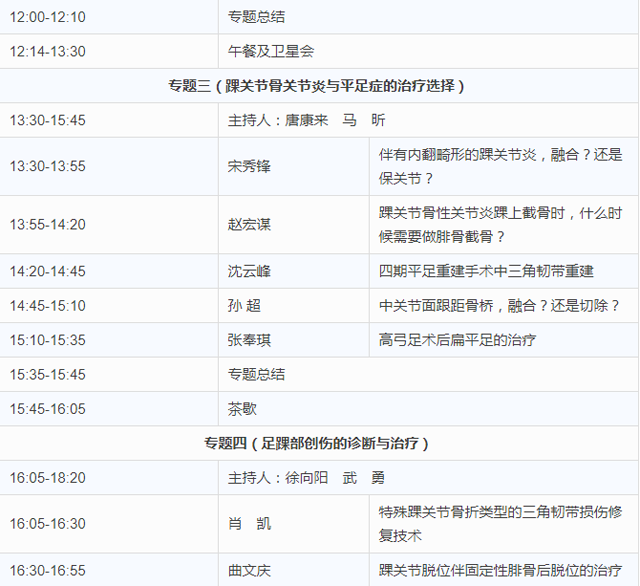Click the topic about 踝上截骨 and 腓骨截骨
Image resolution: width=640 pixels, height=586 pixels.
[500, 225]
